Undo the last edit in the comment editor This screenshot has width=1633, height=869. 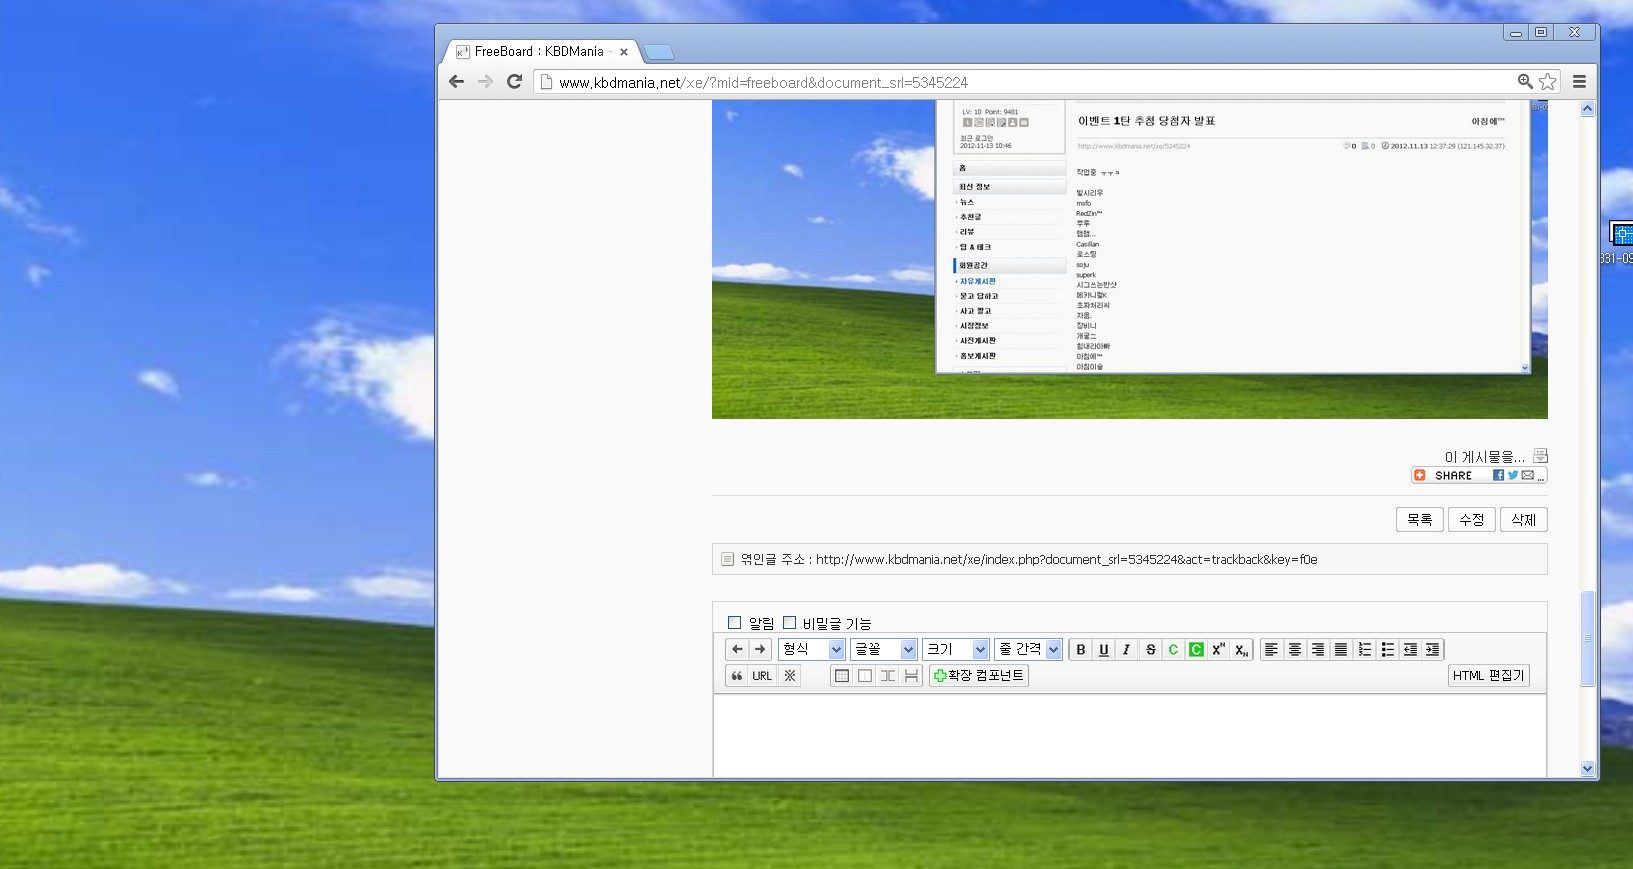(737, 650)
